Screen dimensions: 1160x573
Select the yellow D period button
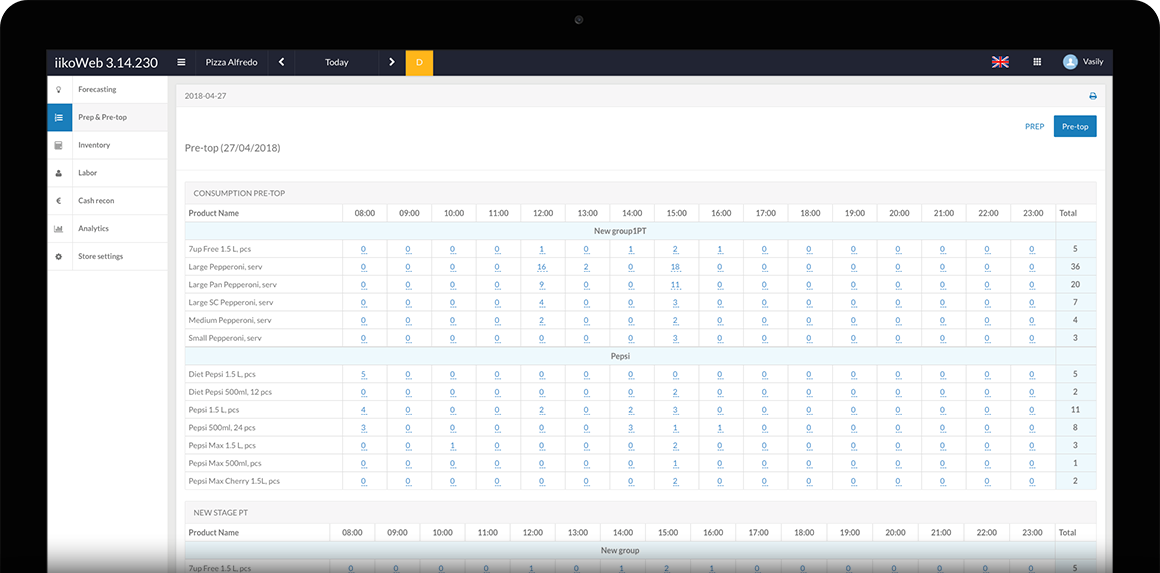(419, 63)
